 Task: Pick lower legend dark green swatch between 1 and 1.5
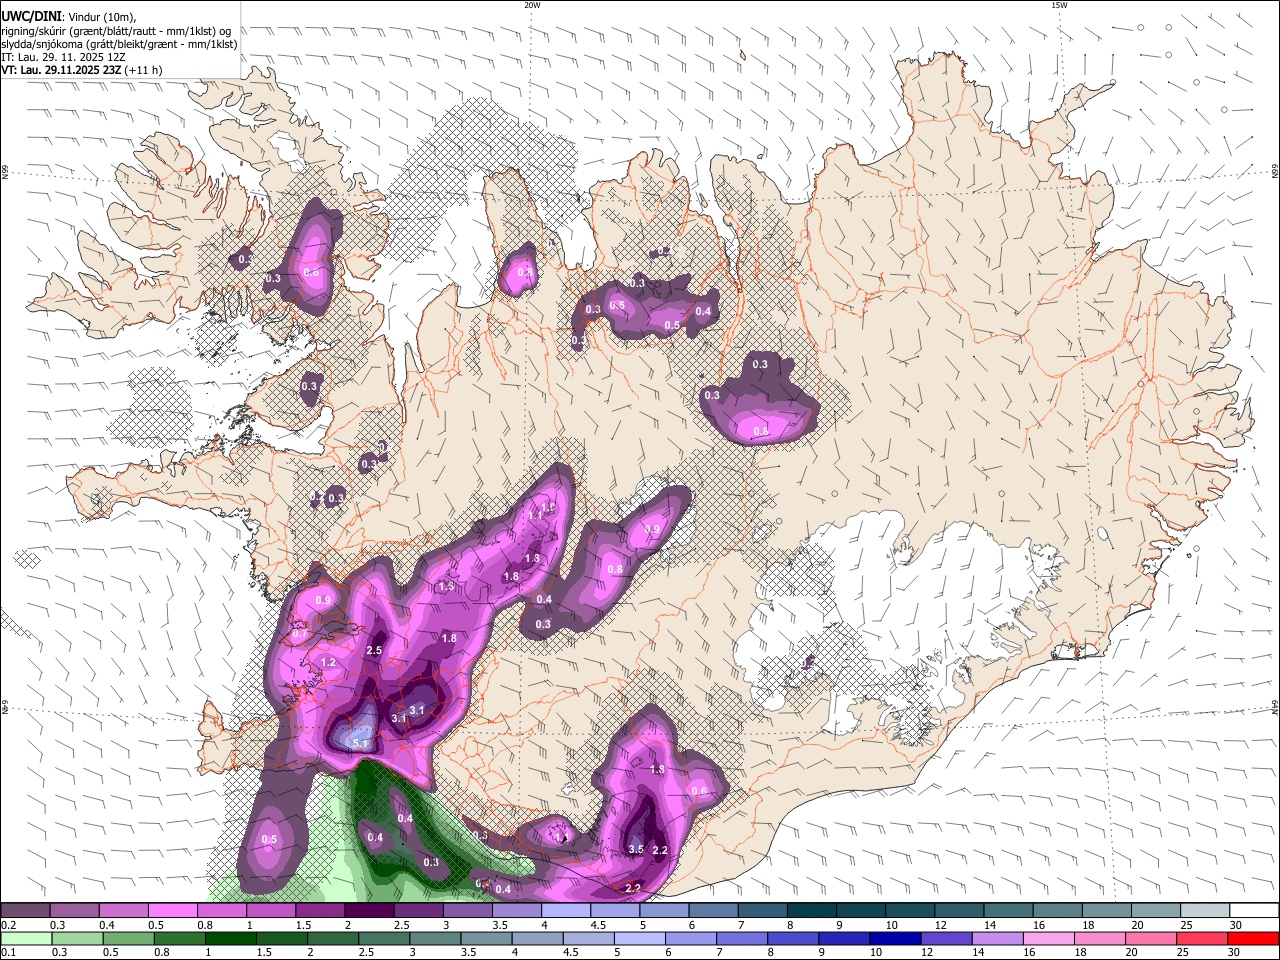coord(229,938)
